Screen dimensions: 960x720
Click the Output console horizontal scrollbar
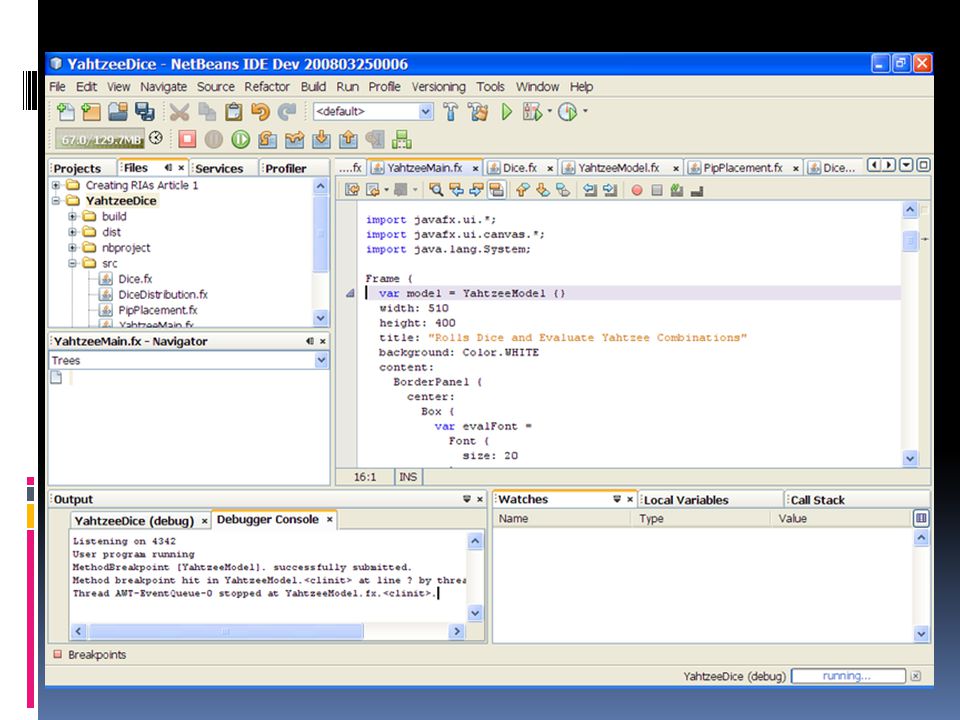(x=268, y=631)
